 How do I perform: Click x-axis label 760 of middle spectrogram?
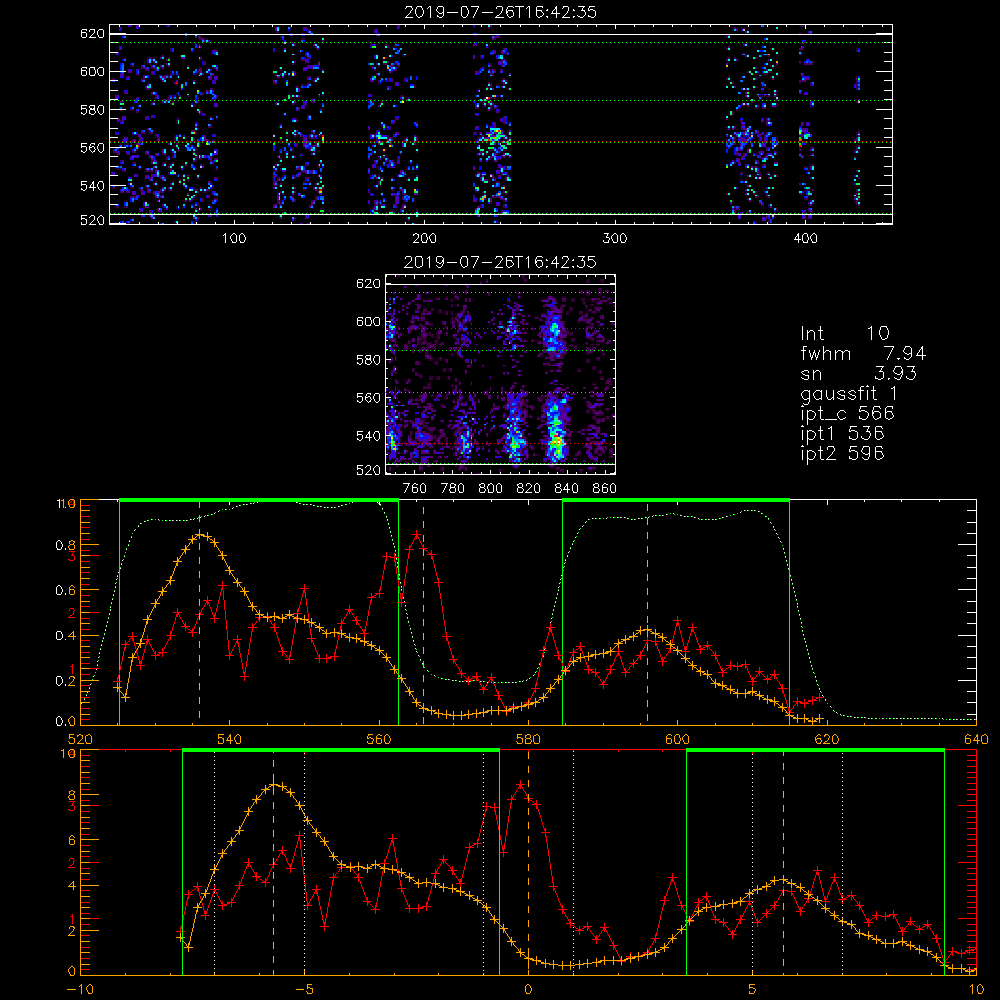[x=415, y=489]
